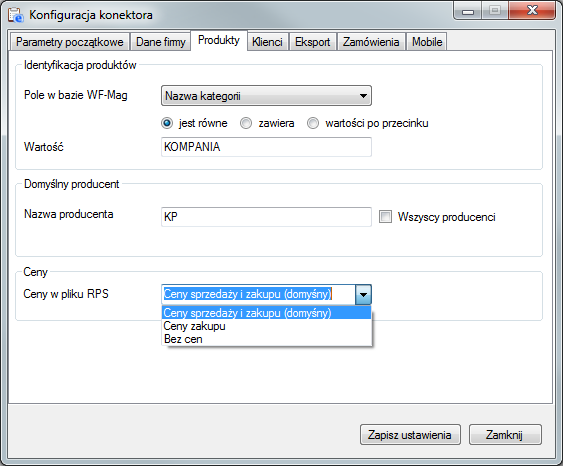Minimize the Konfiguracja konektora window
Viewport: 563px width, 466px height.
pos(467,11)
